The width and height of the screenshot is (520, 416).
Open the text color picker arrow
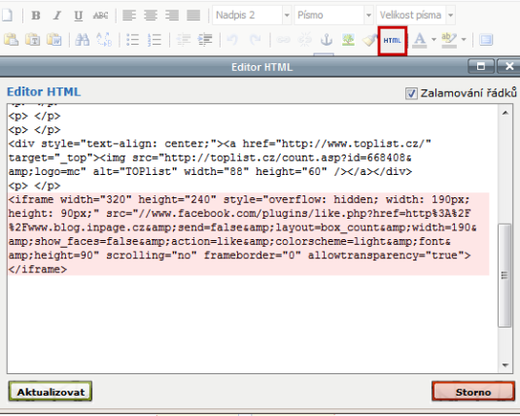[x=434, y=40]
